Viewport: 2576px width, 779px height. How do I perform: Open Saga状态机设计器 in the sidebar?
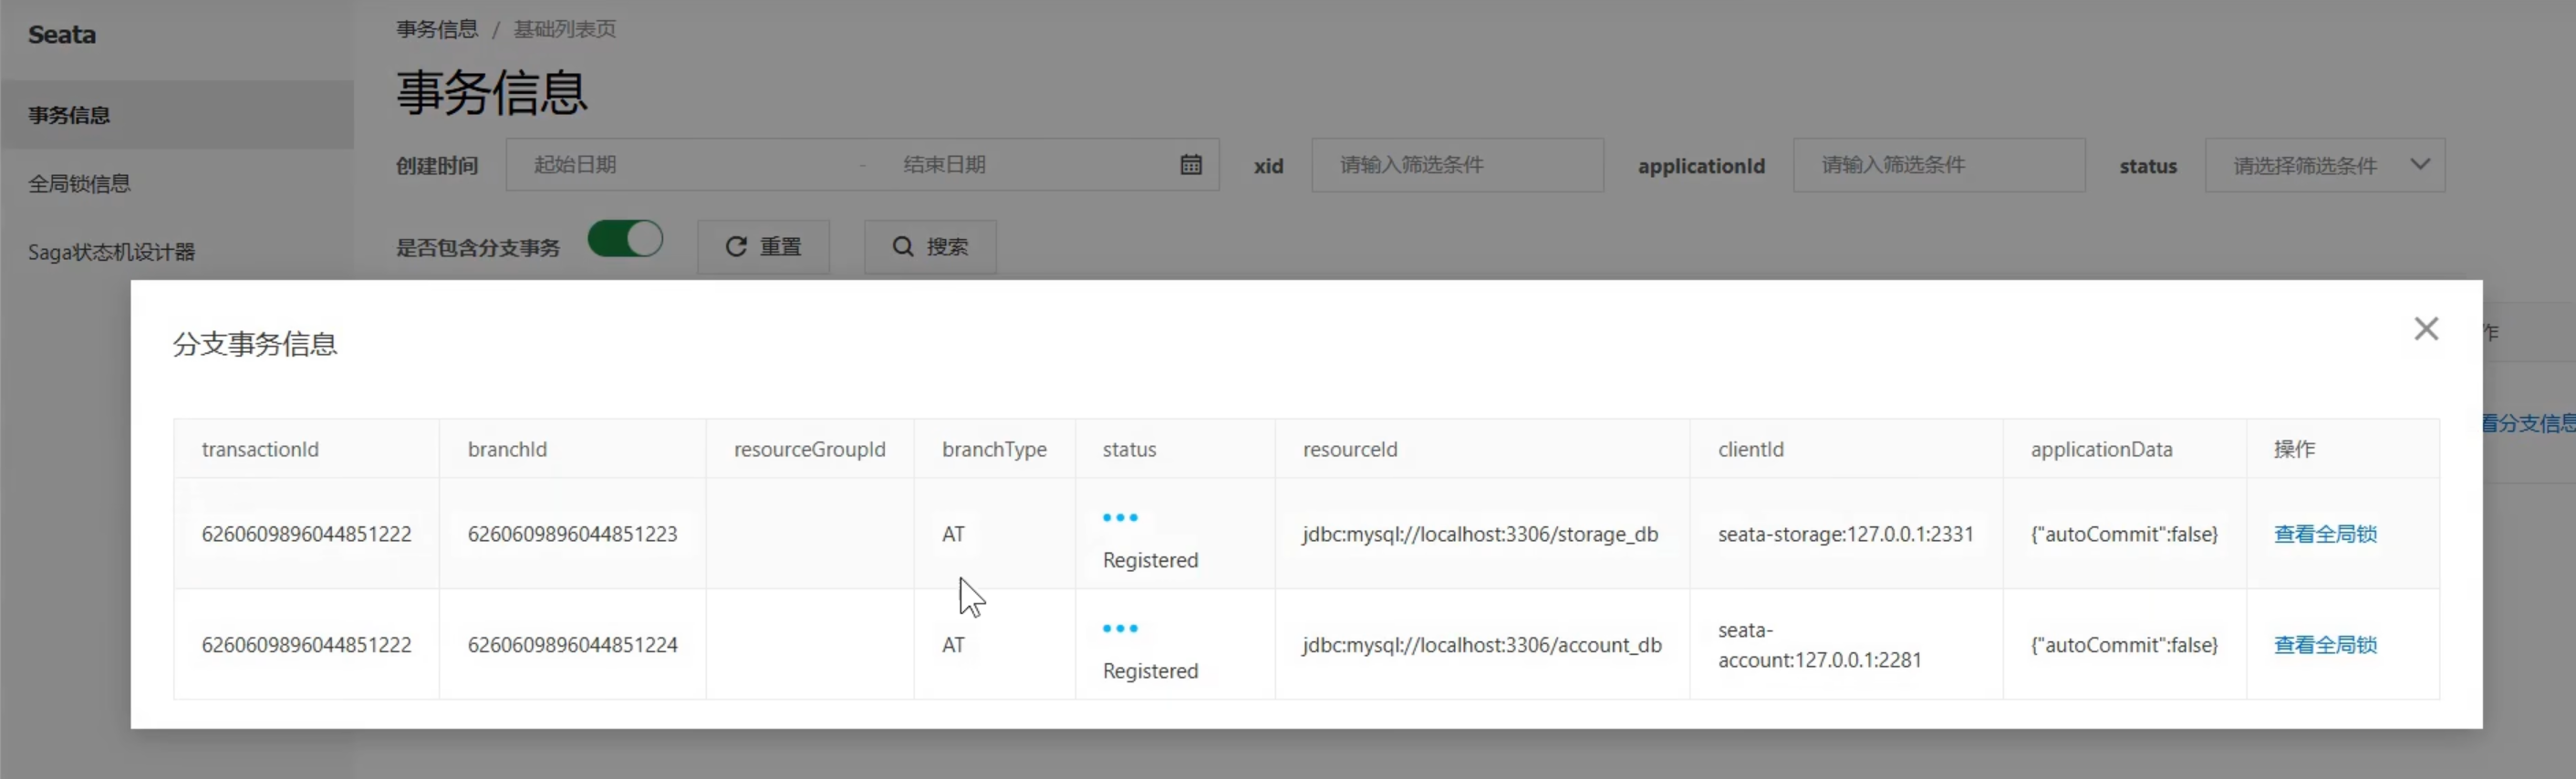(111, 252)
